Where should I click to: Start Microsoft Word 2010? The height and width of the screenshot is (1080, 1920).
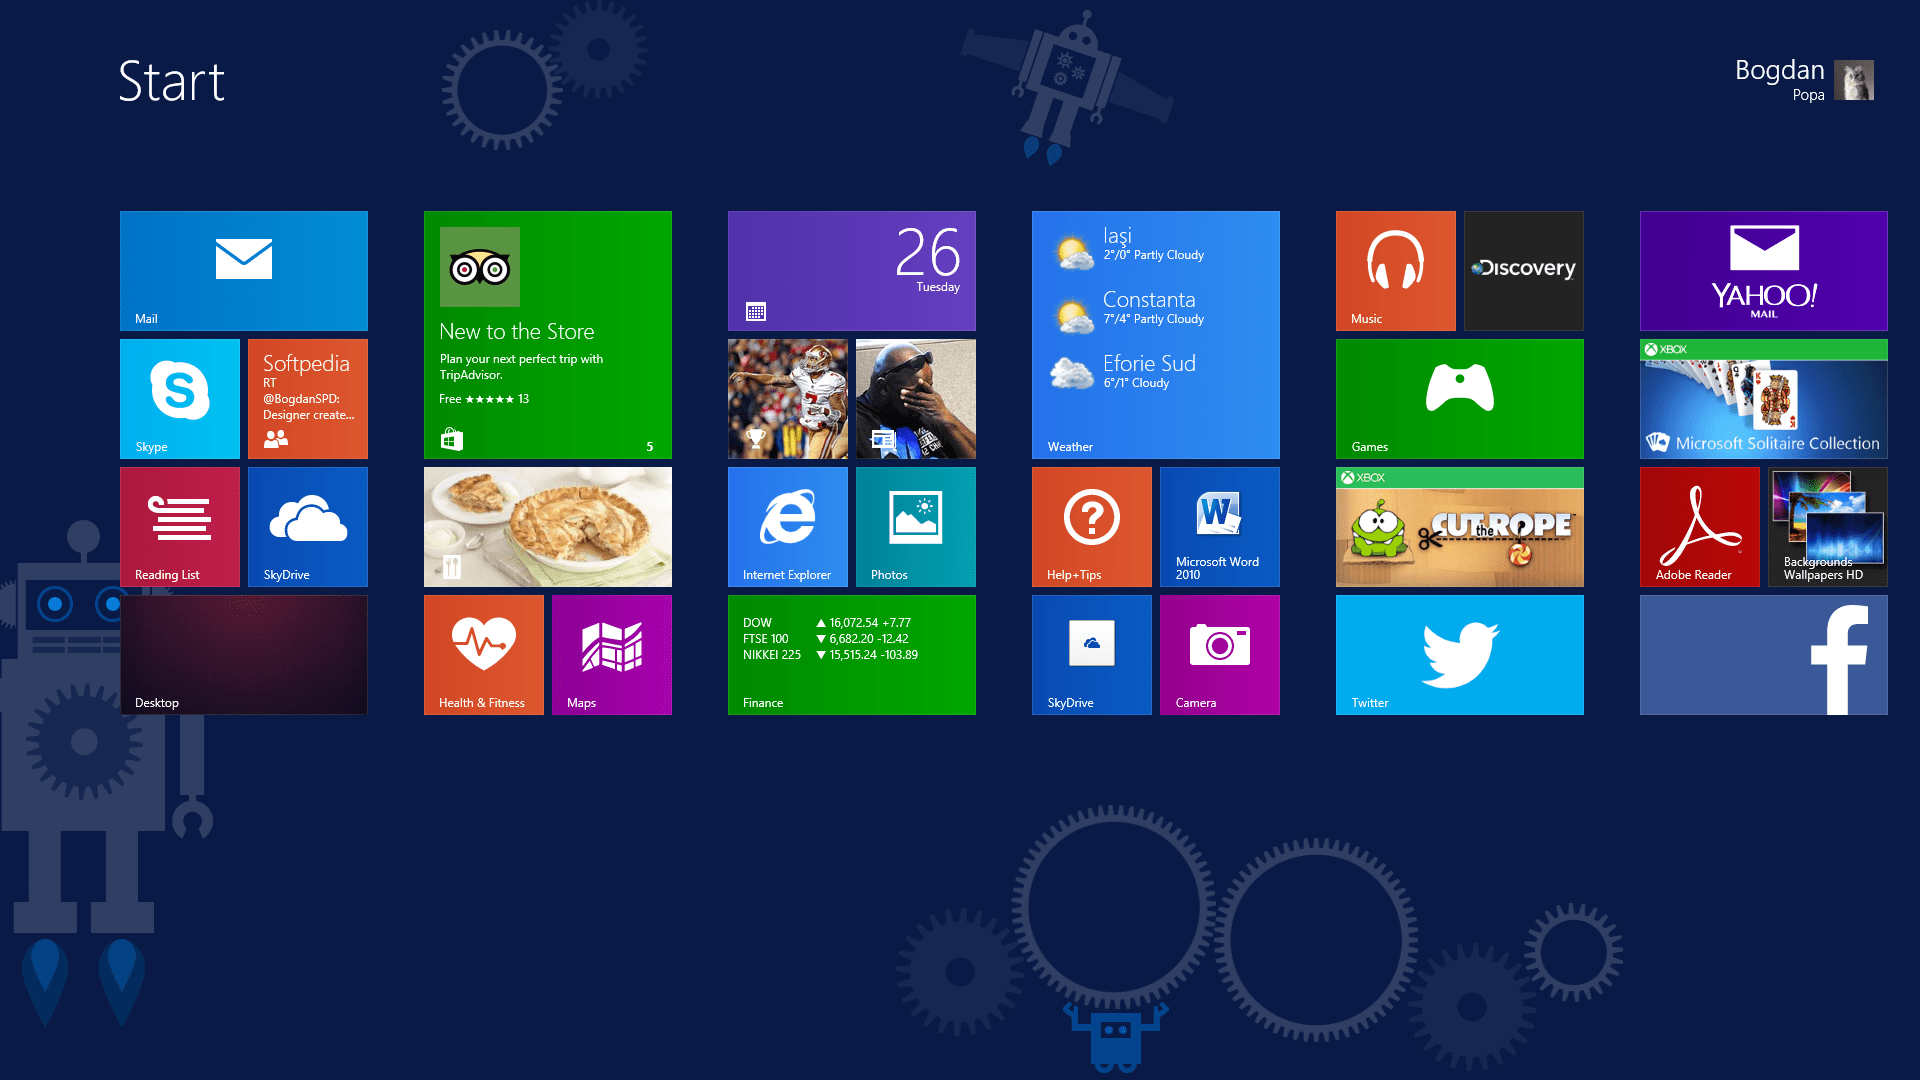1220,526
